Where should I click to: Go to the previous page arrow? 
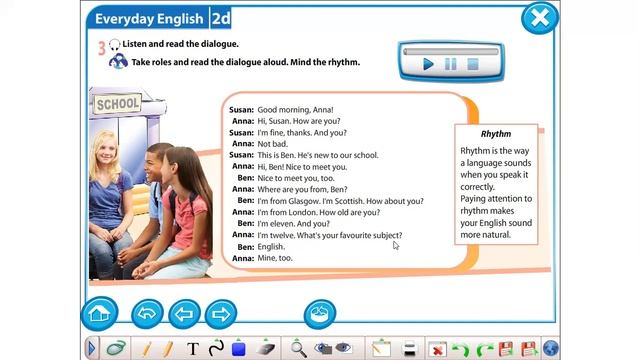pos(184,314)
